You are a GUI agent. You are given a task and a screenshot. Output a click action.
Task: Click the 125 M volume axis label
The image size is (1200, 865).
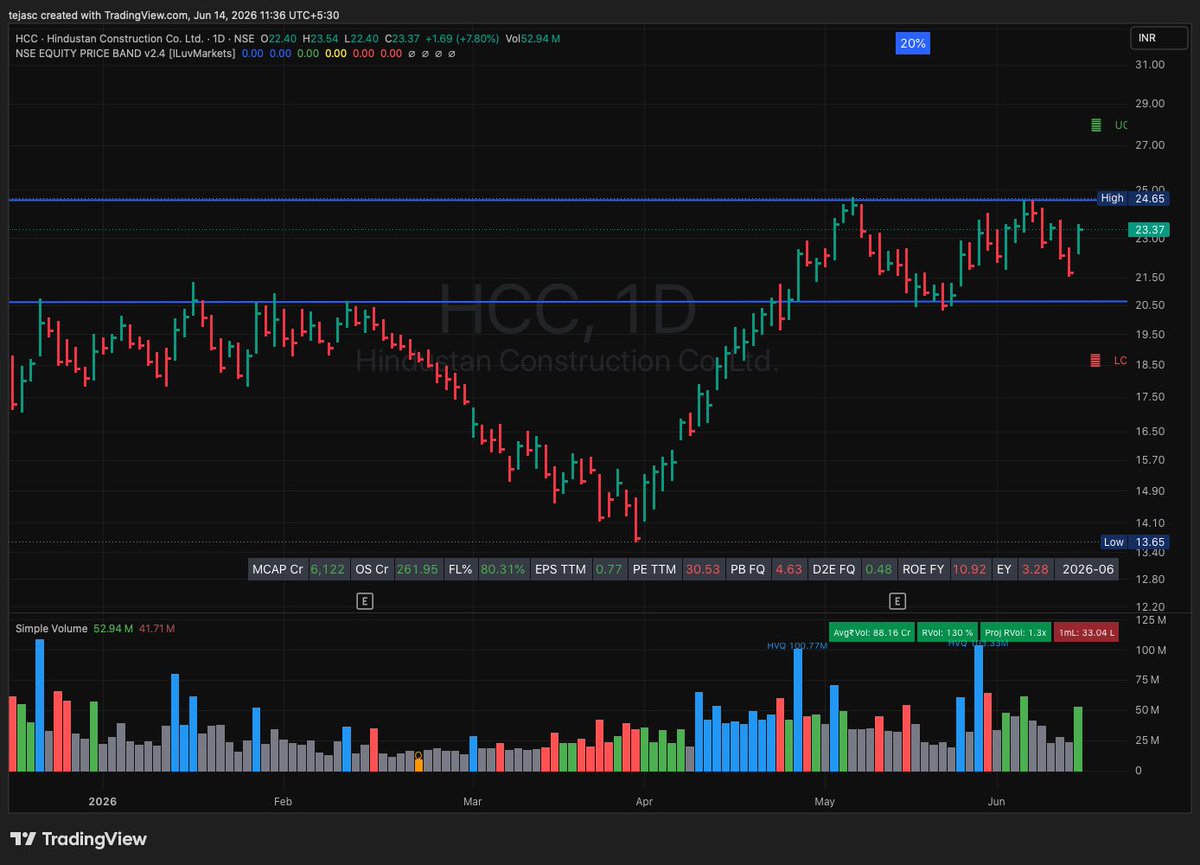click(x=1151, y=621)
